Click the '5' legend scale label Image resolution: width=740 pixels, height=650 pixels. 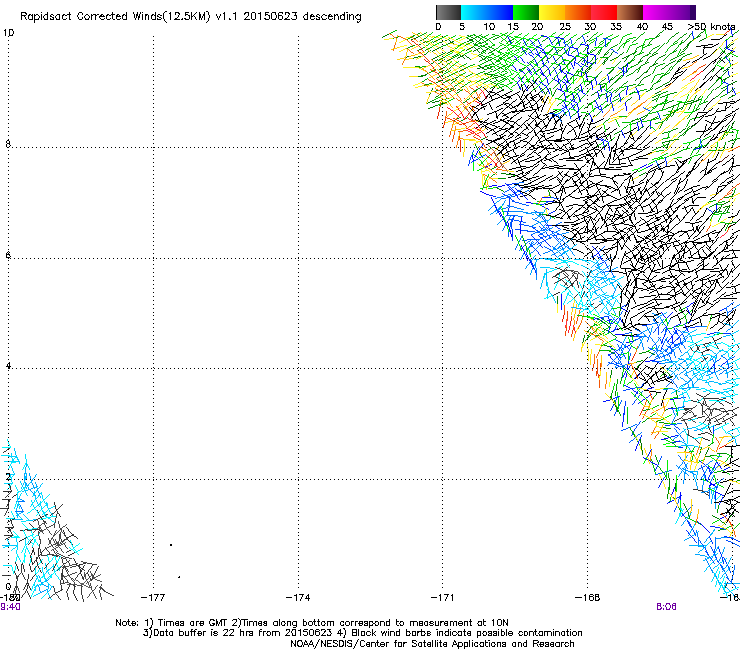click(462, 26)
